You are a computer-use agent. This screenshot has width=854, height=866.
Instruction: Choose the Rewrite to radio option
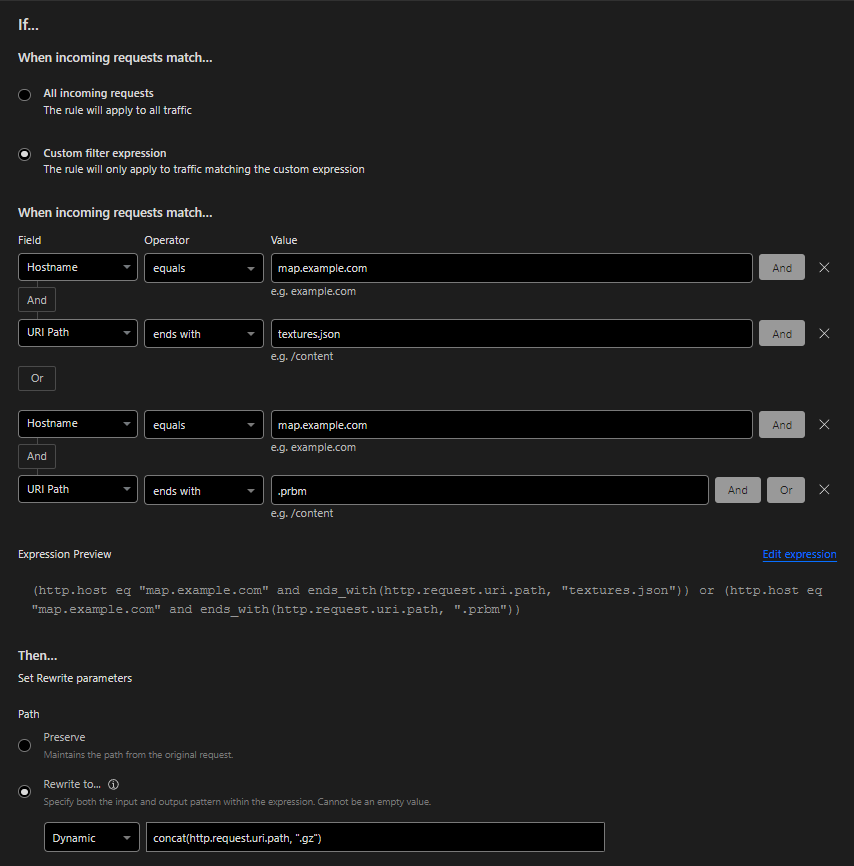pos(25,792)
